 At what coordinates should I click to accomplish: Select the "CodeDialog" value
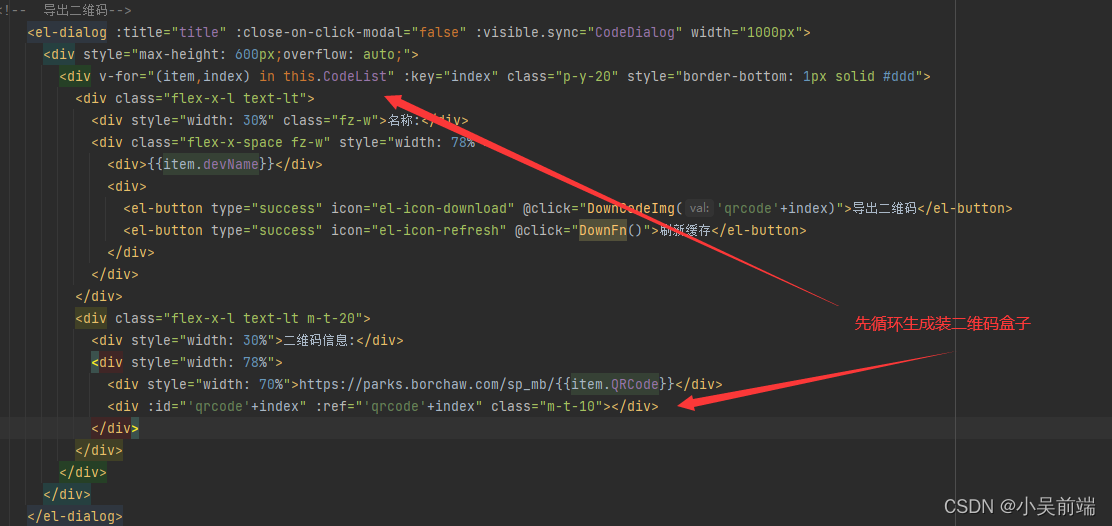(635, 32)
